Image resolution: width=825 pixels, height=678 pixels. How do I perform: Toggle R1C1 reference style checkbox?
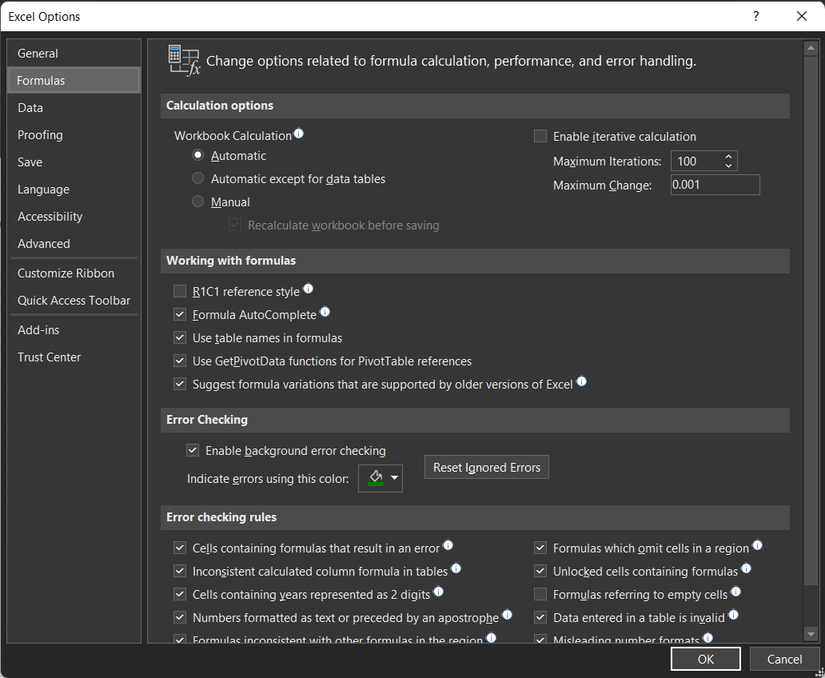[x=180, y=291]
